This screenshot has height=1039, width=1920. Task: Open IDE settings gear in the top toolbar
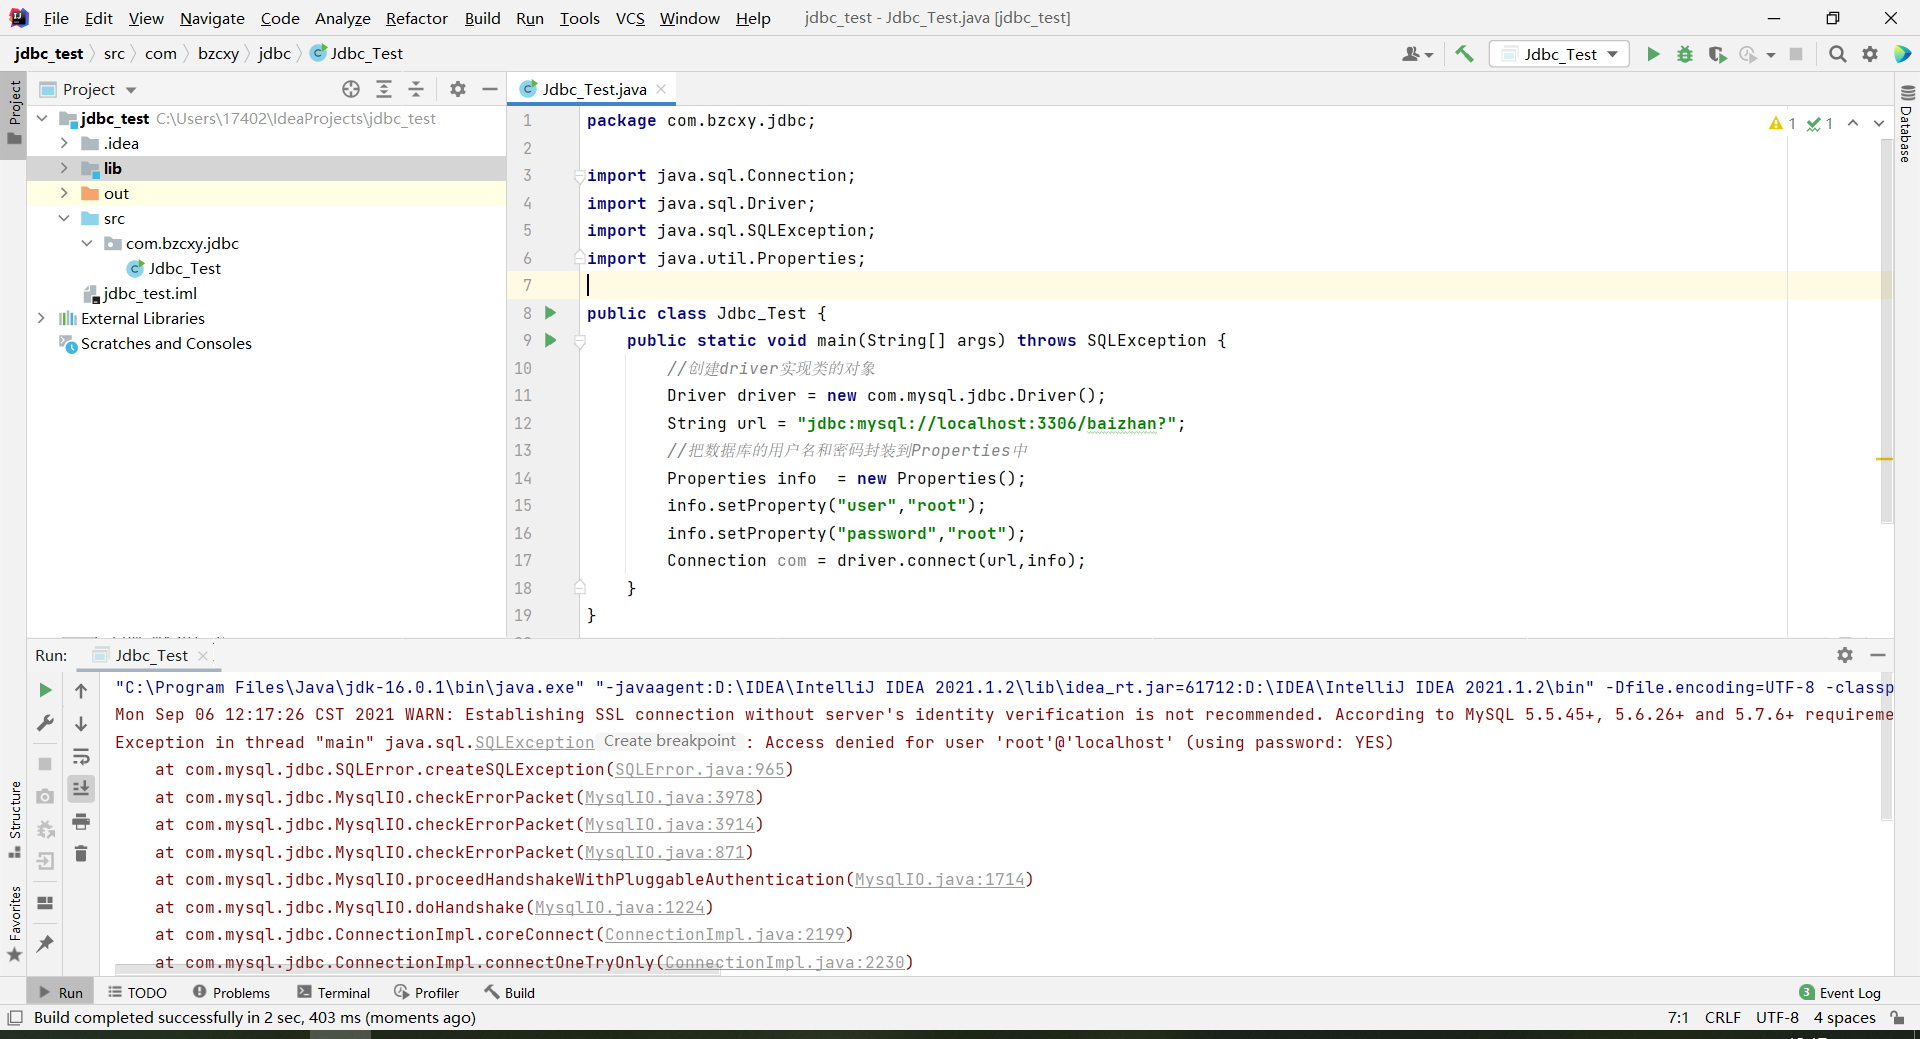click(x=1870, y=54)
